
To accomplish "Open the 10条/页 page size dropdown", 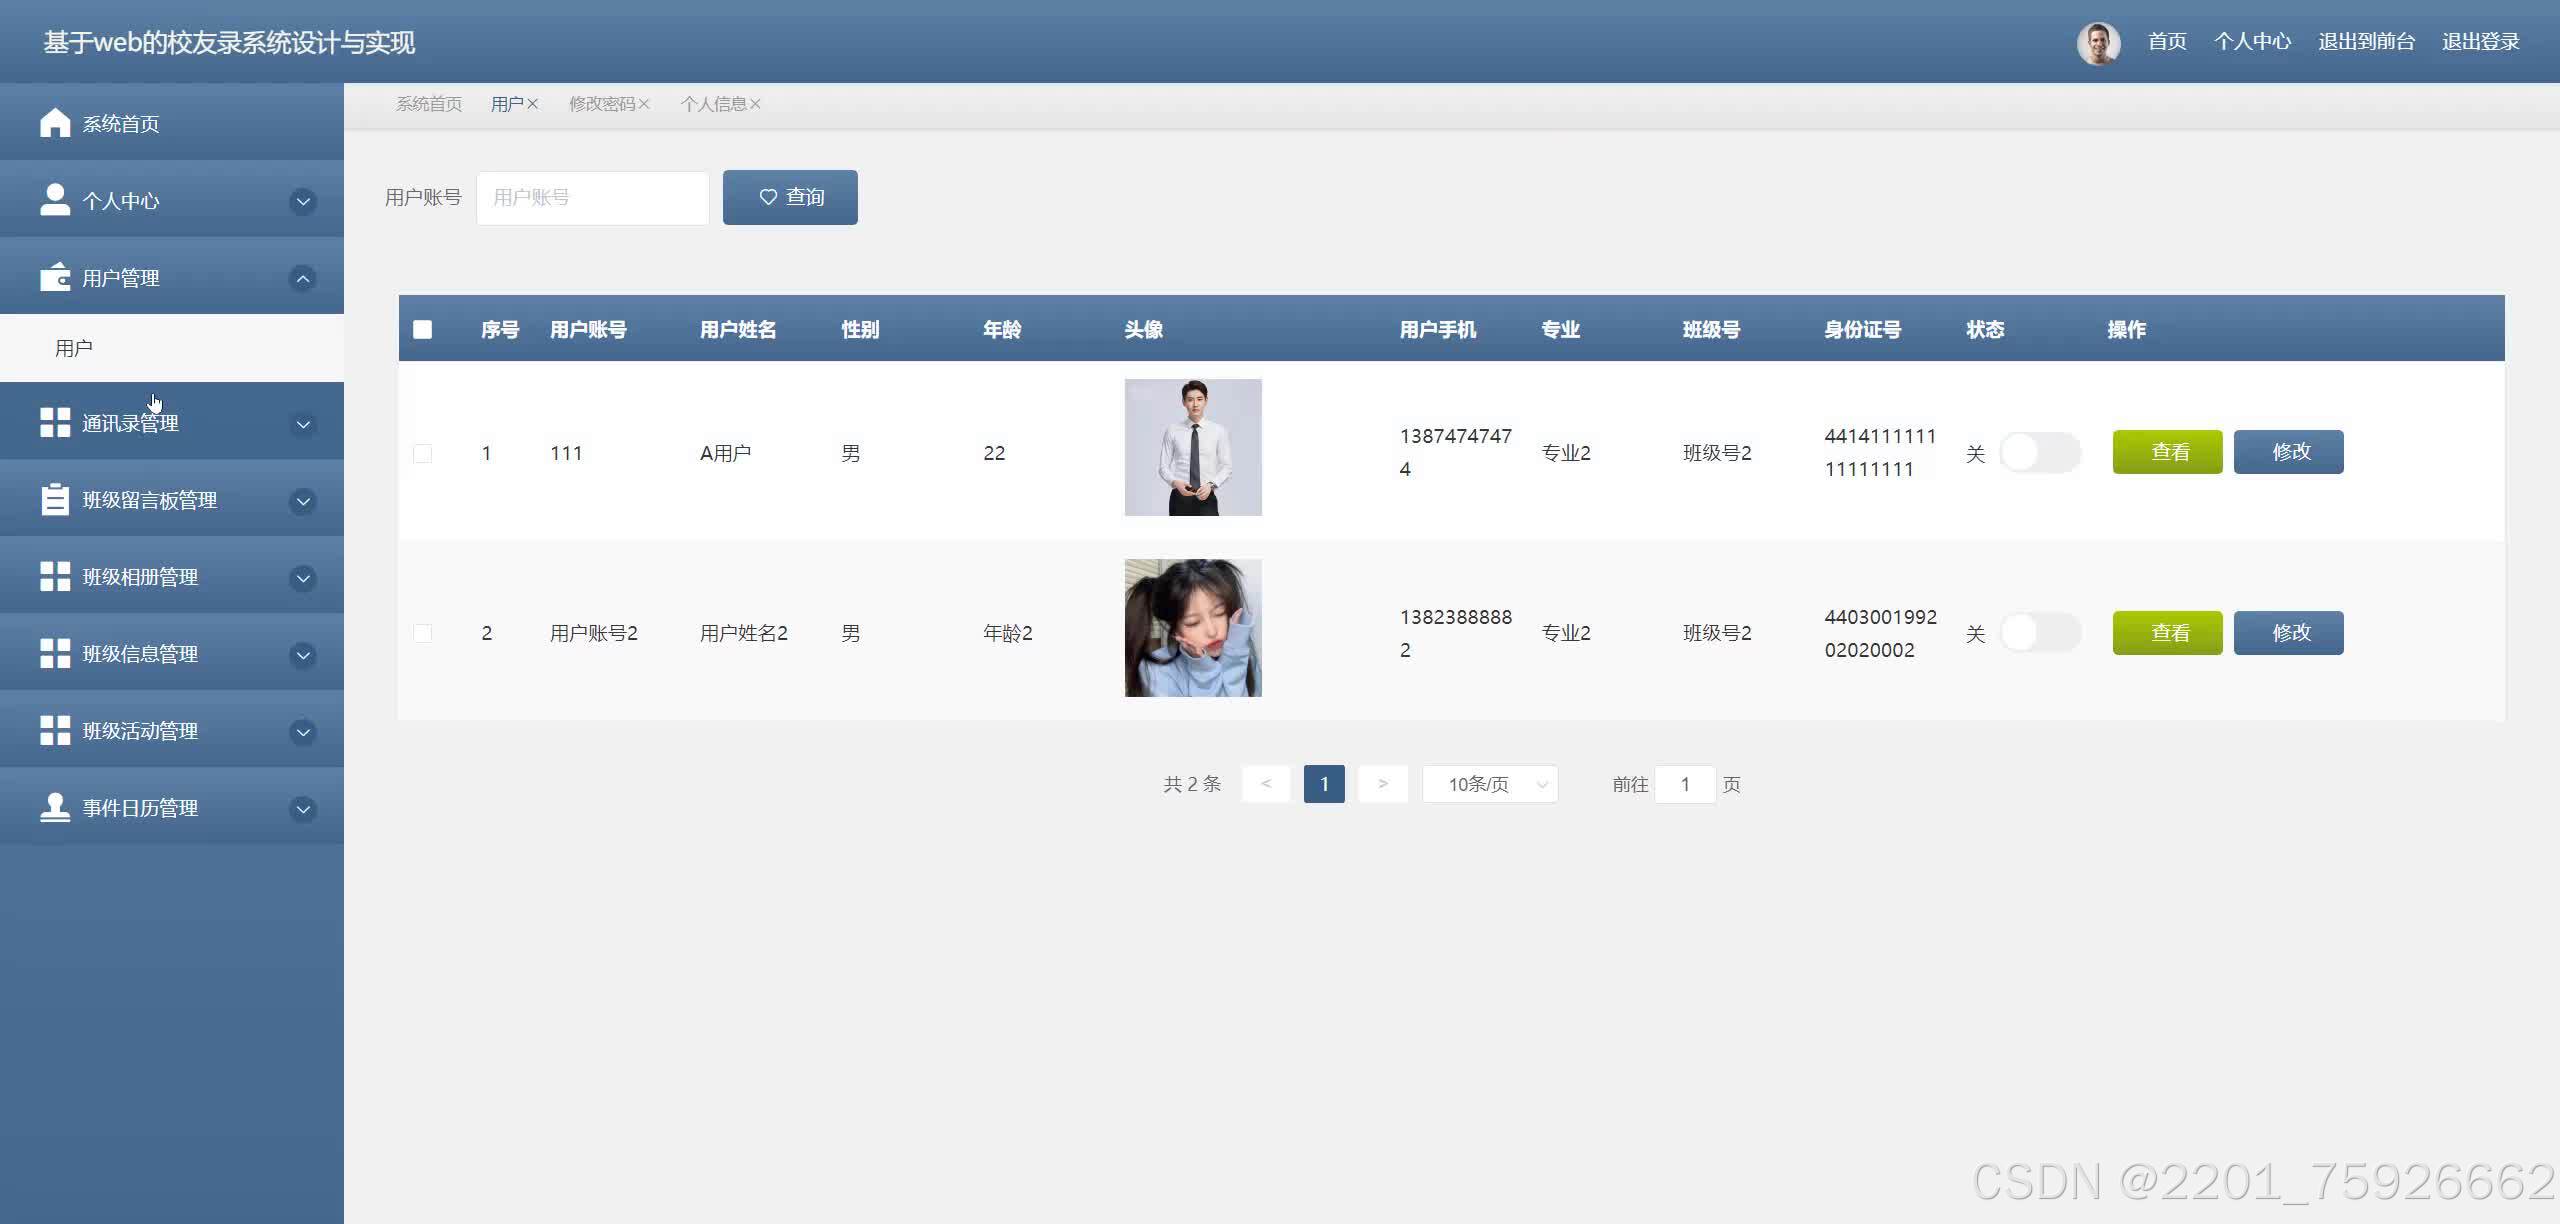I will click(x=1489, y=785).
